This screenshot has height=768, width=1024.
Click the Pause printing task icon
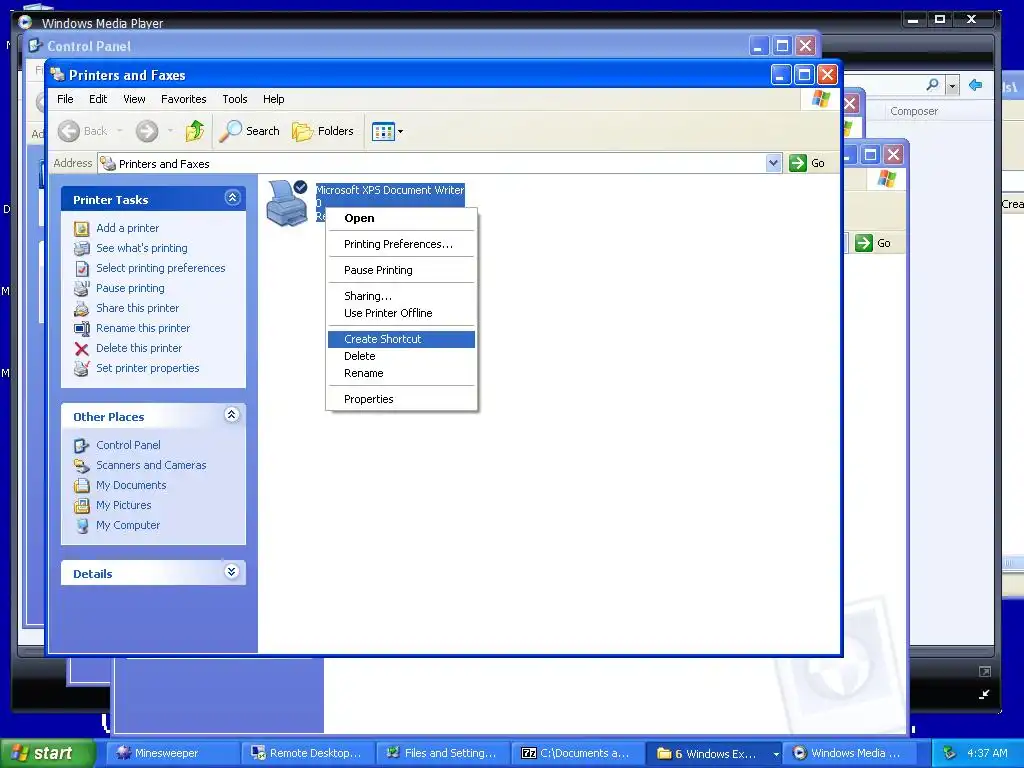[82, 288]
